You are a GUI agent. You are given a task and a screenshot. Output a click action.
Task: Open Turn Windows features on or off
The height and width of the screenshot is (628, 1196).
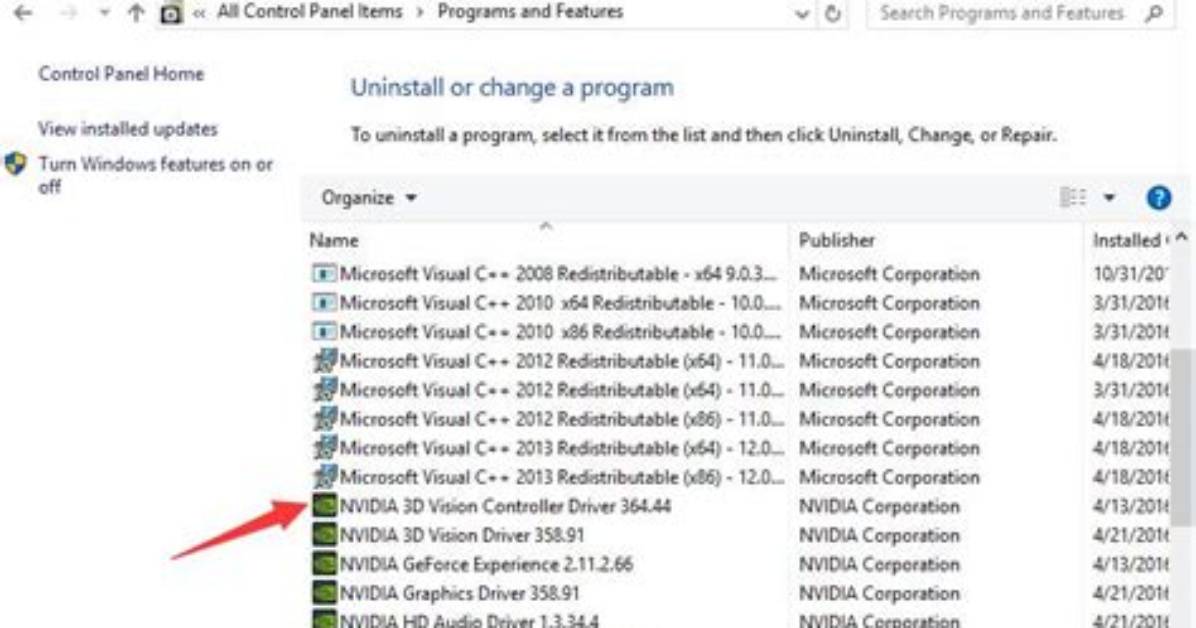click(x=155, y=175)
